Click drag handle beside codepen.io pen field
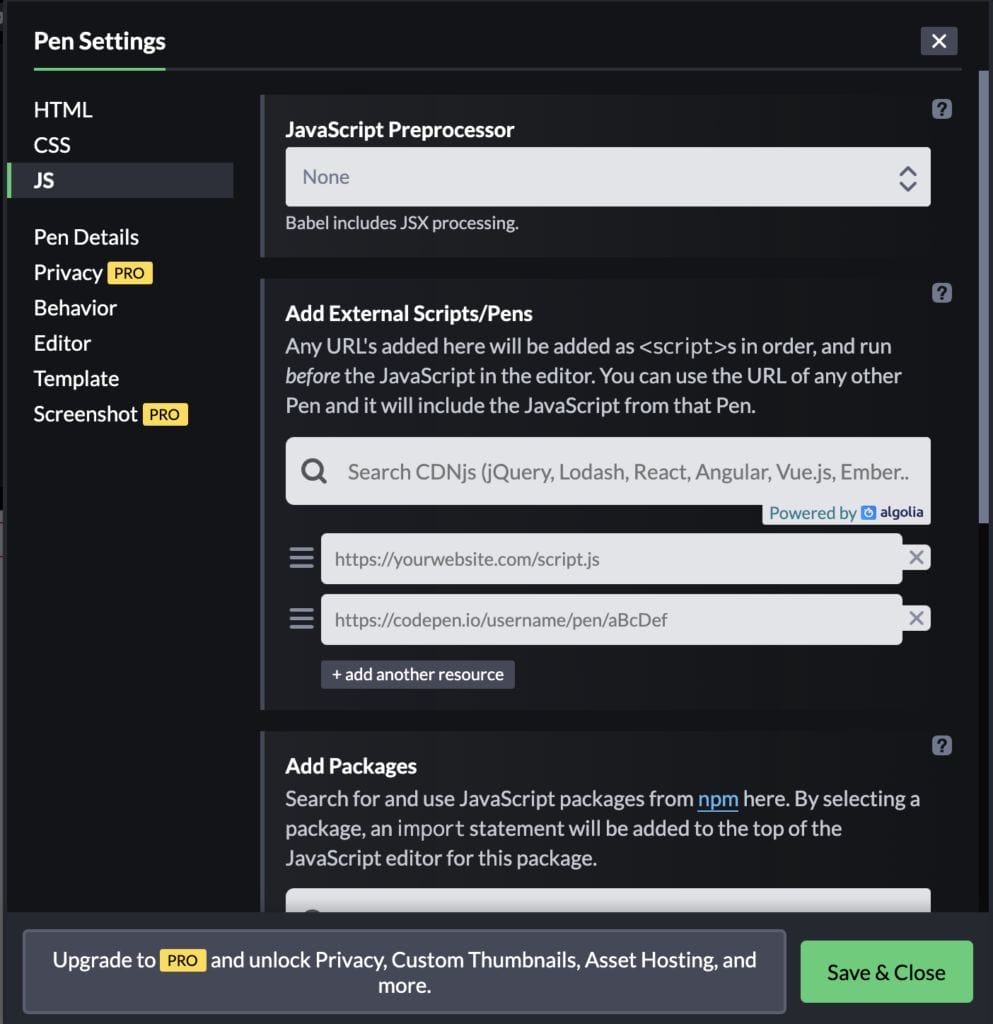This screenshot has width=993, height=1024. coord(302,619)
